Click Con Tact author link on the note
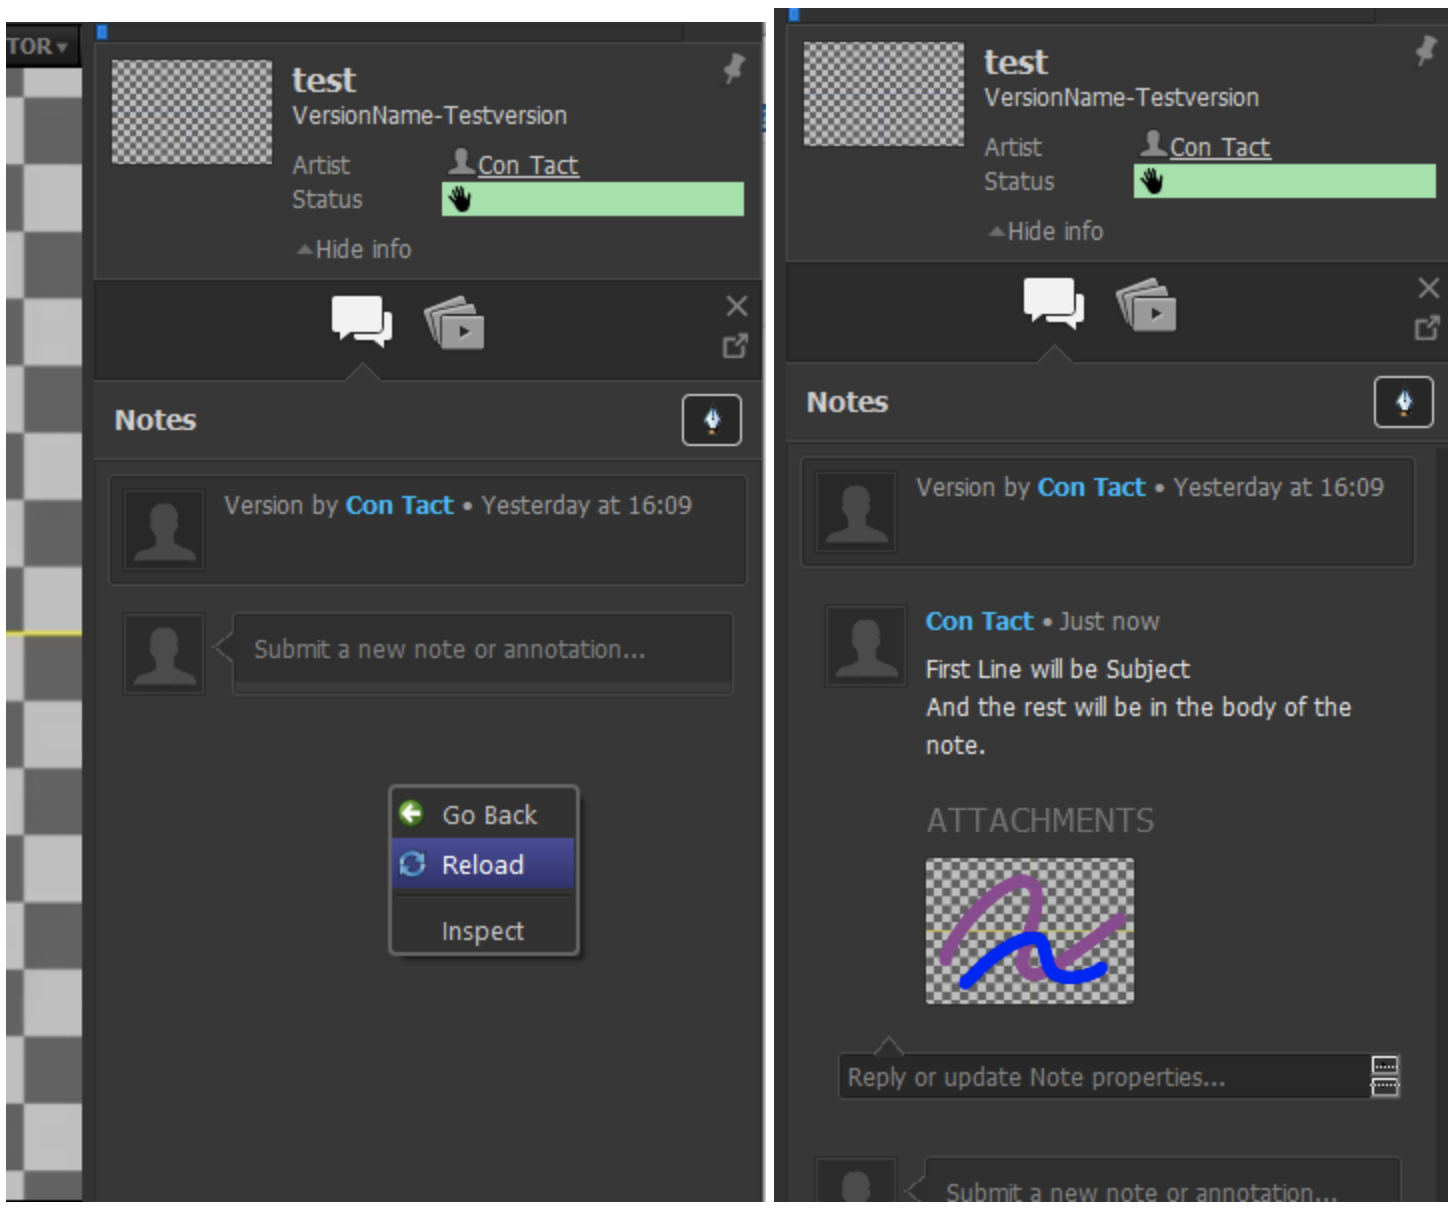 tap(979, 621)
